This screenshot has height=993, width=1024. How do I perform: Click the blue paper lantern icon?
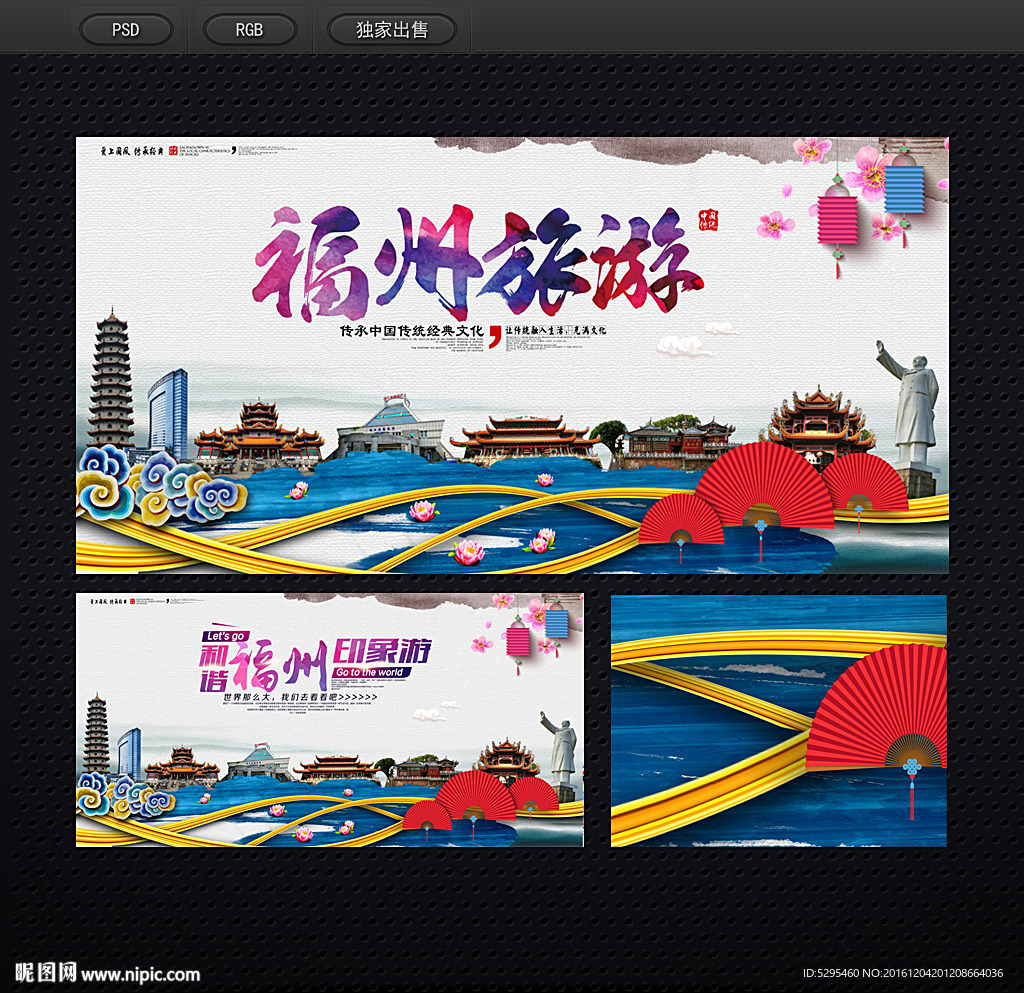(904, 187)
